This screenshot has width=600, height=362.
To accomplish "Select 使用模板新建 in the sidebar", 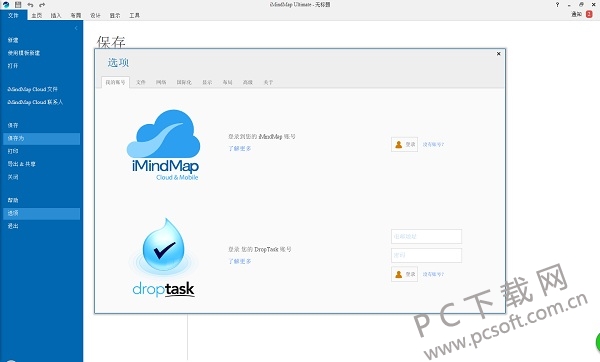I will point(24,53).
